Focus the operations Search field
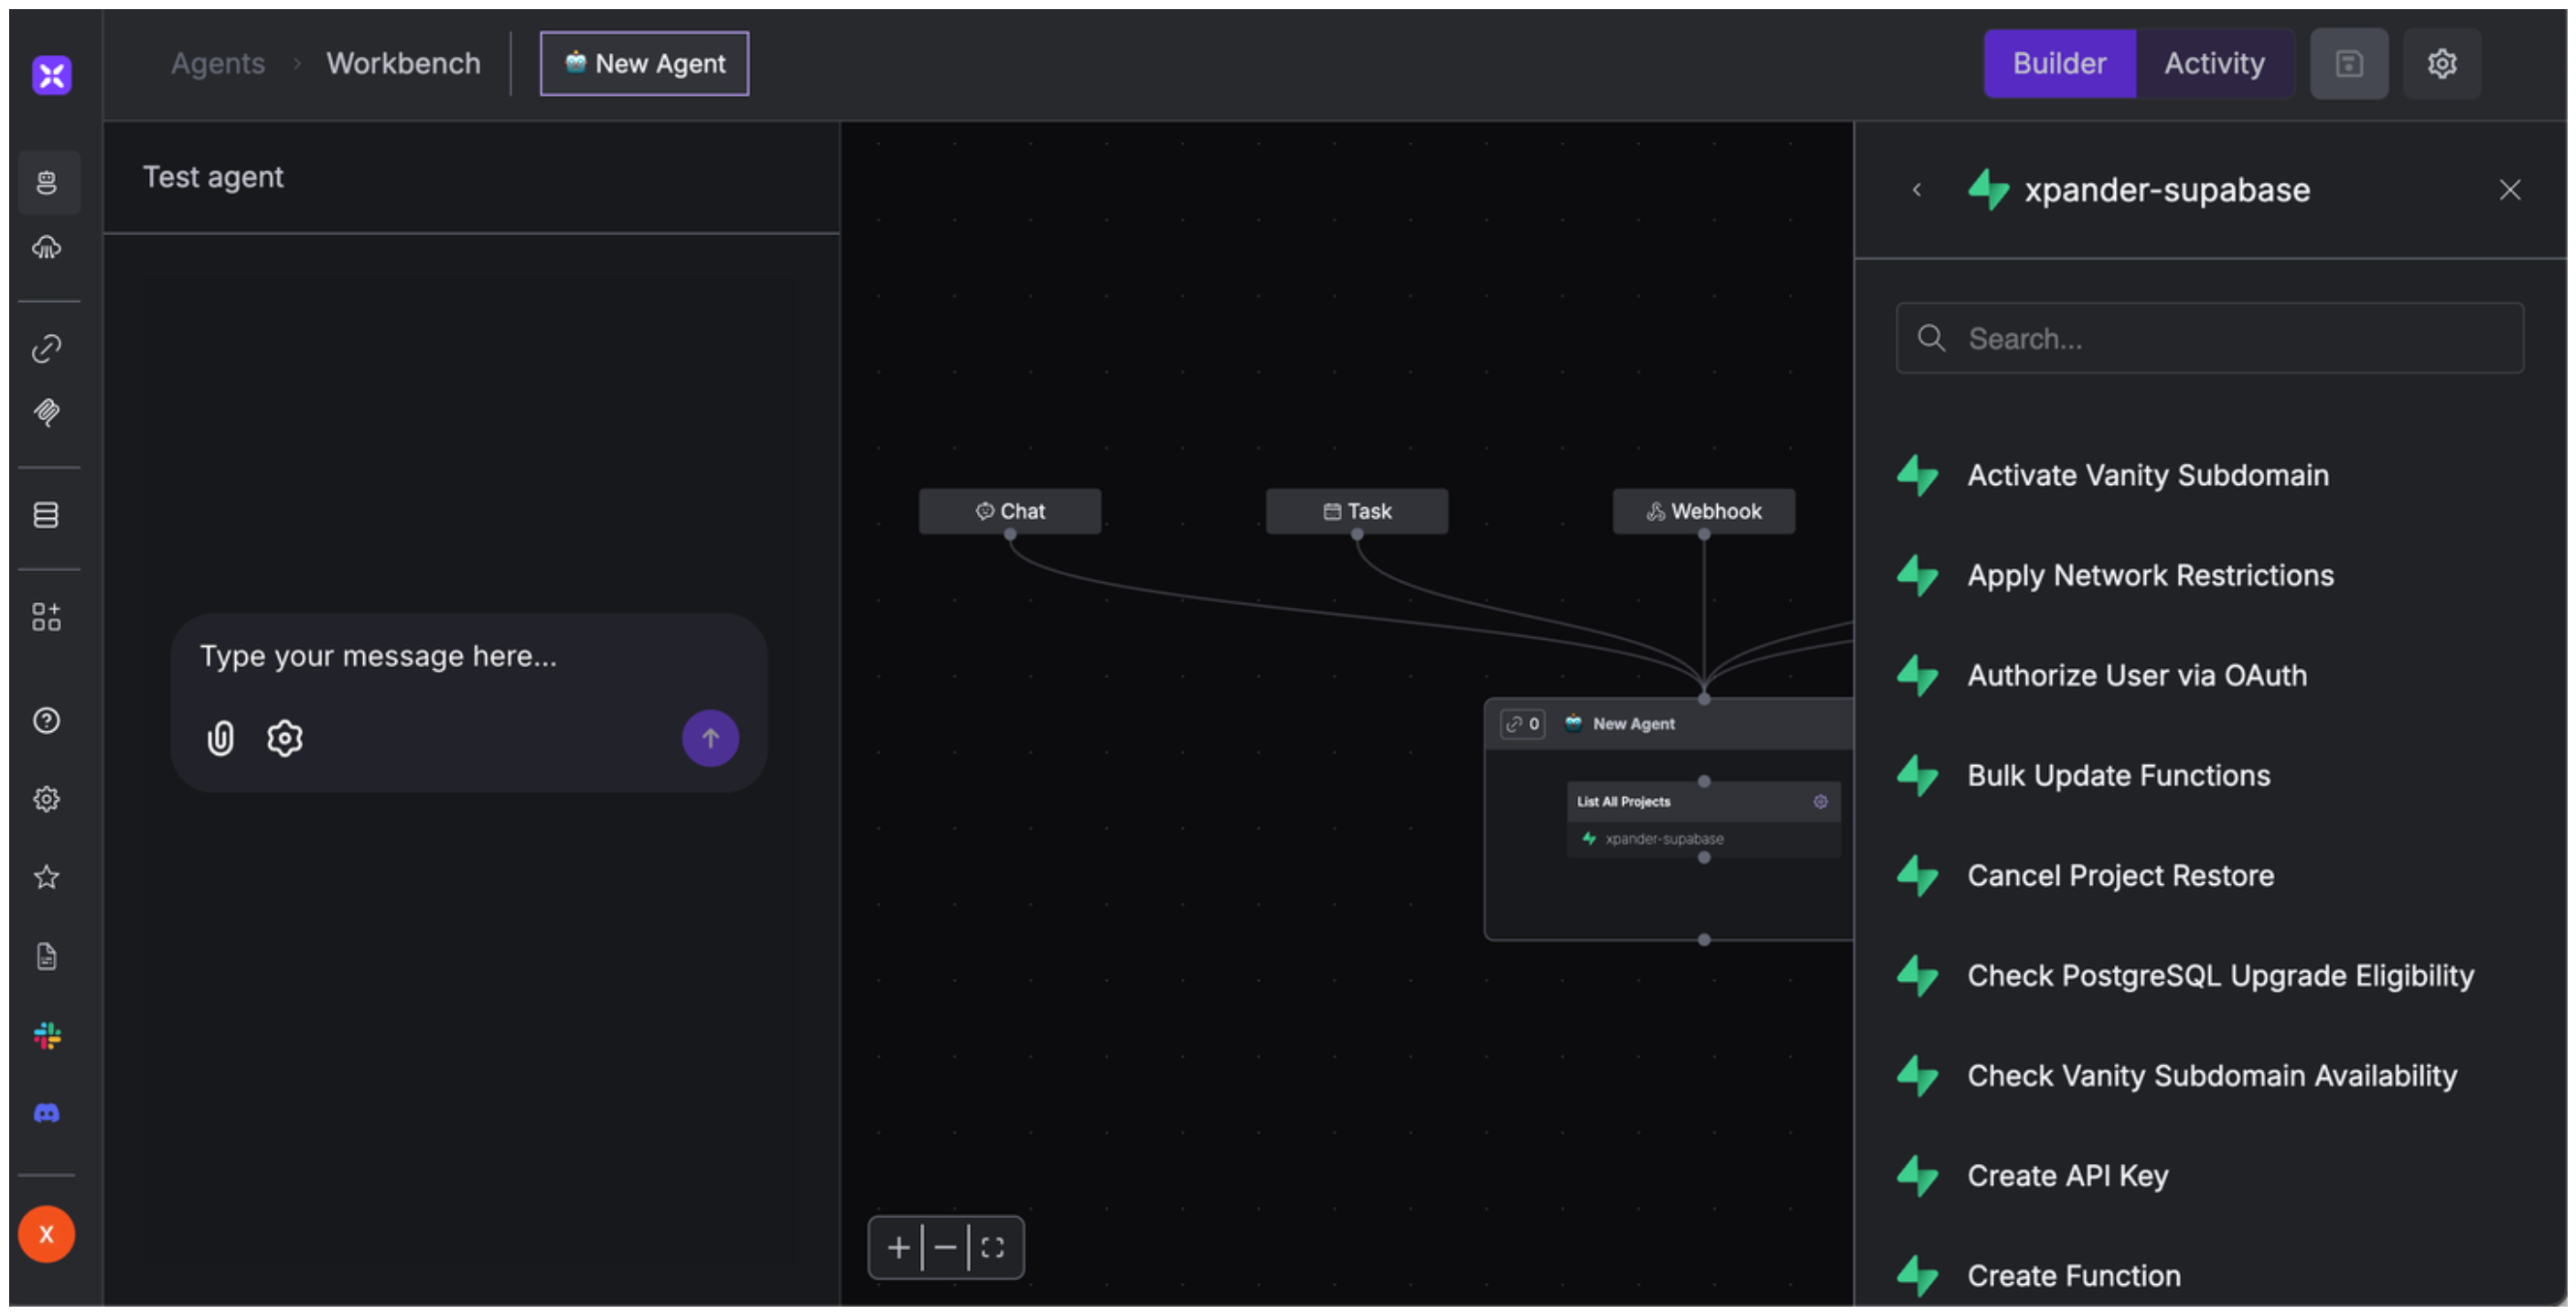The height and width of the screenshot is (1315, 2576). (x=2210, y=339)
